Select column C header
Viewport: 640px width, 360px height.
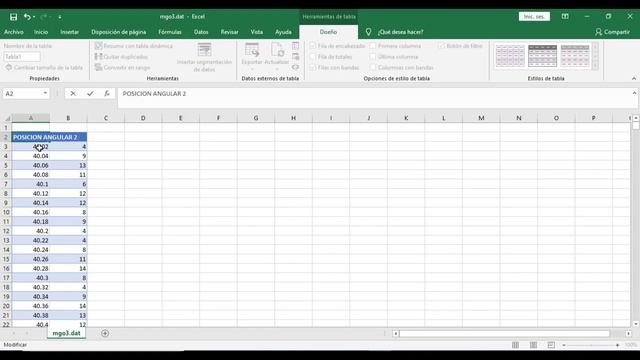coord(106,118)
